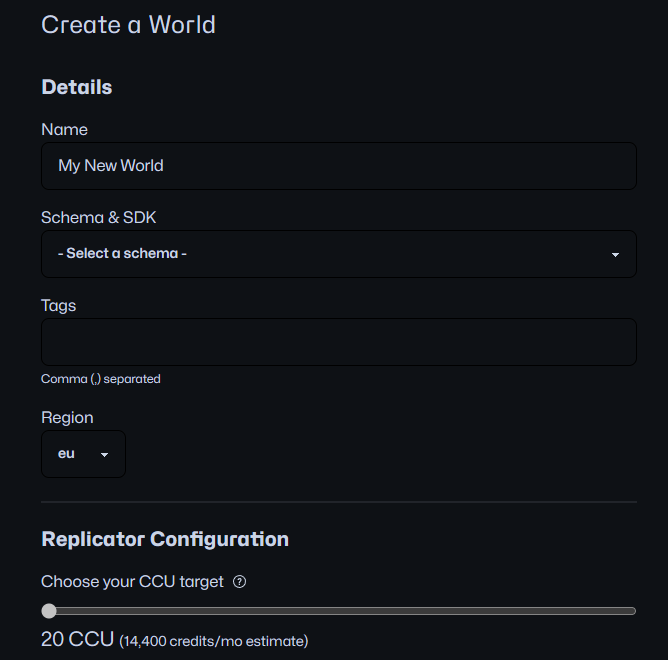
Task: Click the middle of the CCU slider track
Action: pos(340,611)
